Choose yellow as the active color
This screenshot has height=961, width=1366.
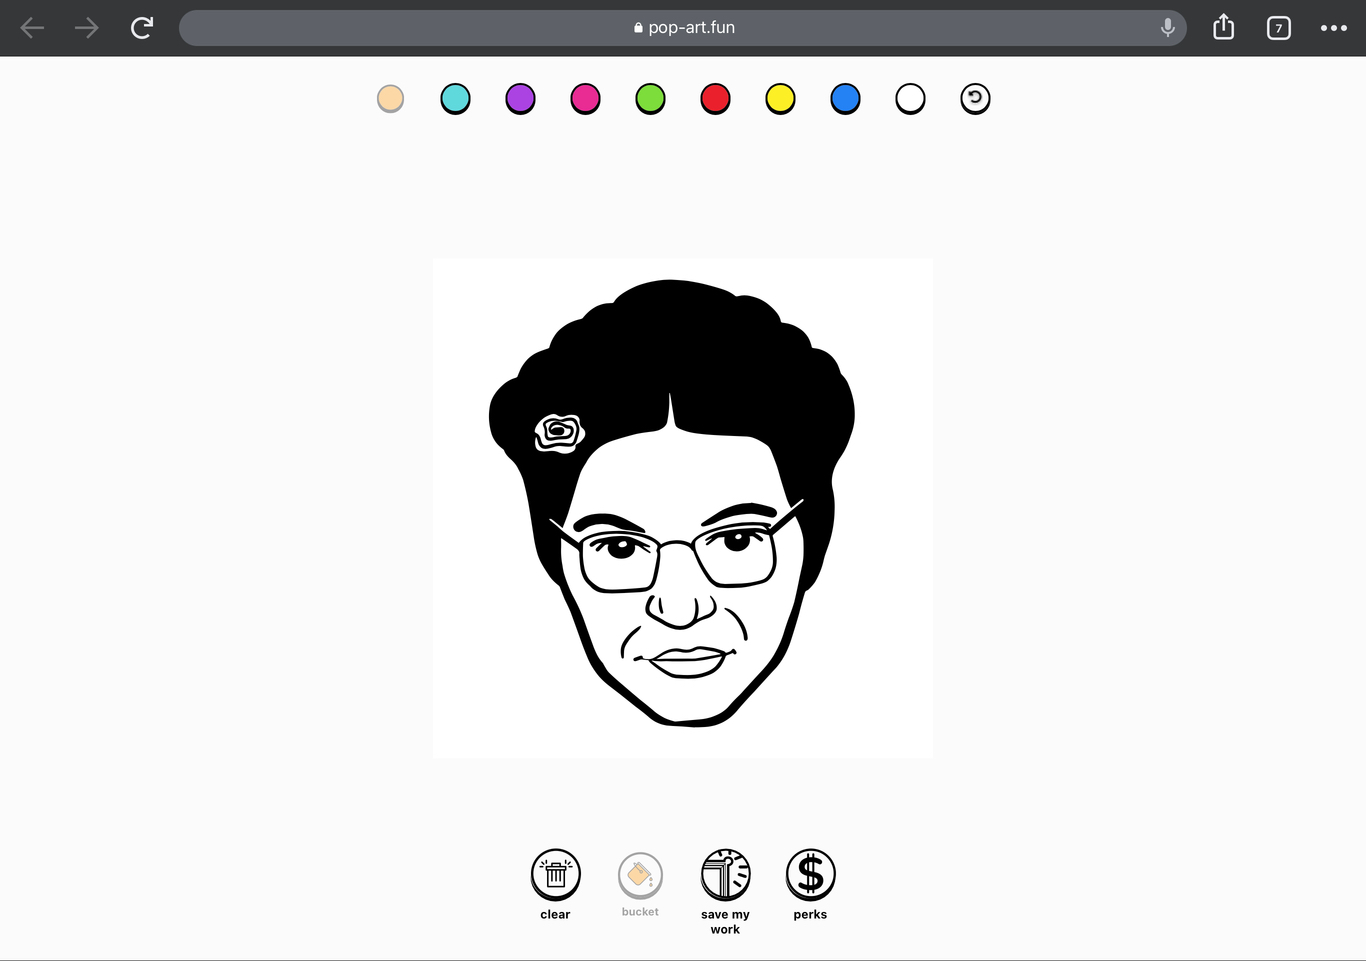[x=780, y=98]
